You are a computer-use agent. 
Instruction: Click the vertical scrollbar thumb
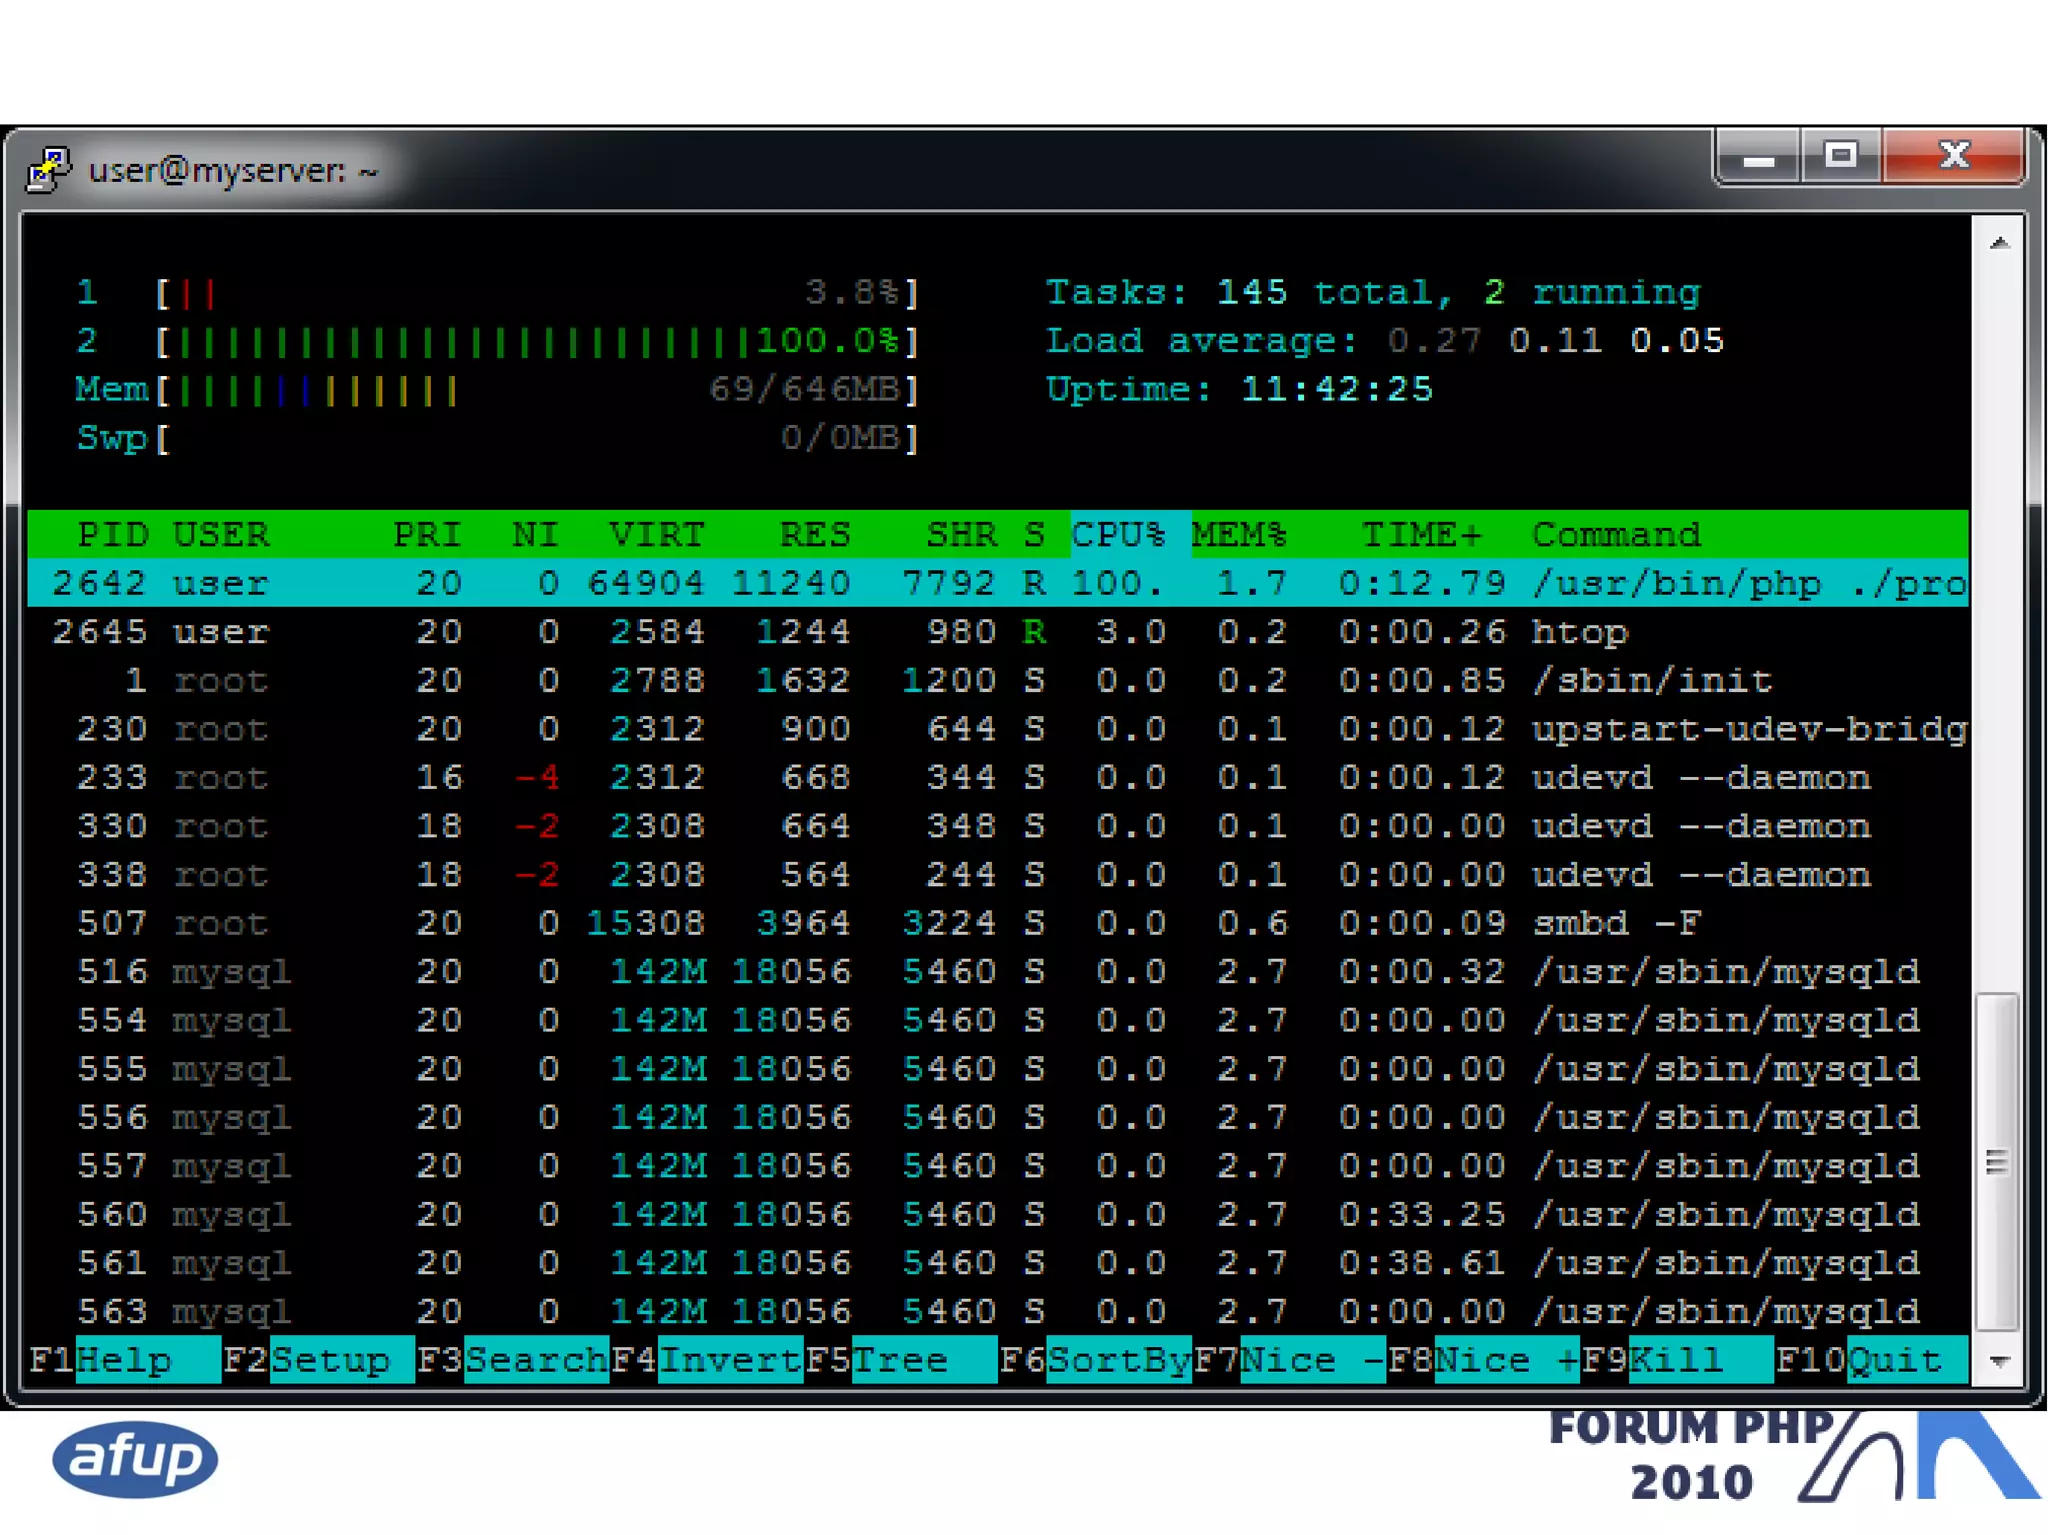click(1997, 1160)
